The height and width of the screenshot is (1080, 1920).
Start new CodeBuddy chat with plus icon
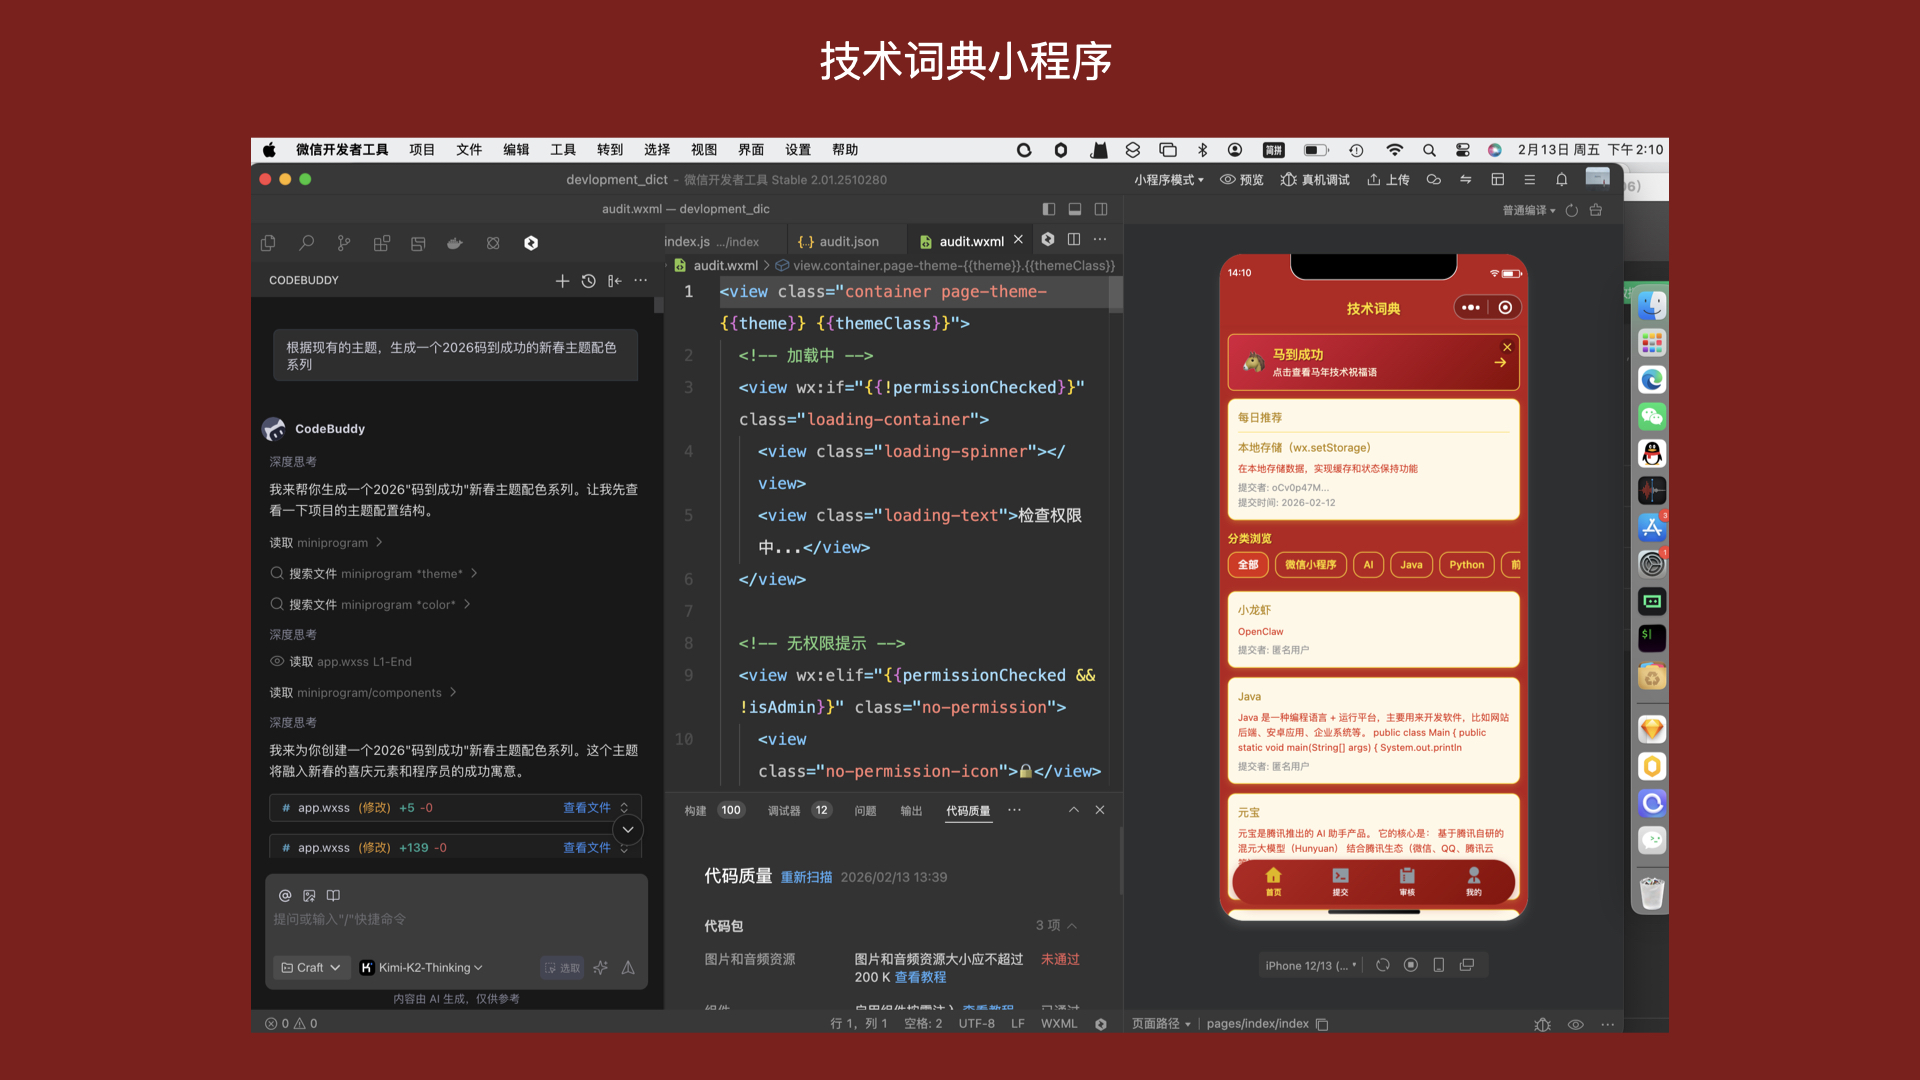click(562, 281)
